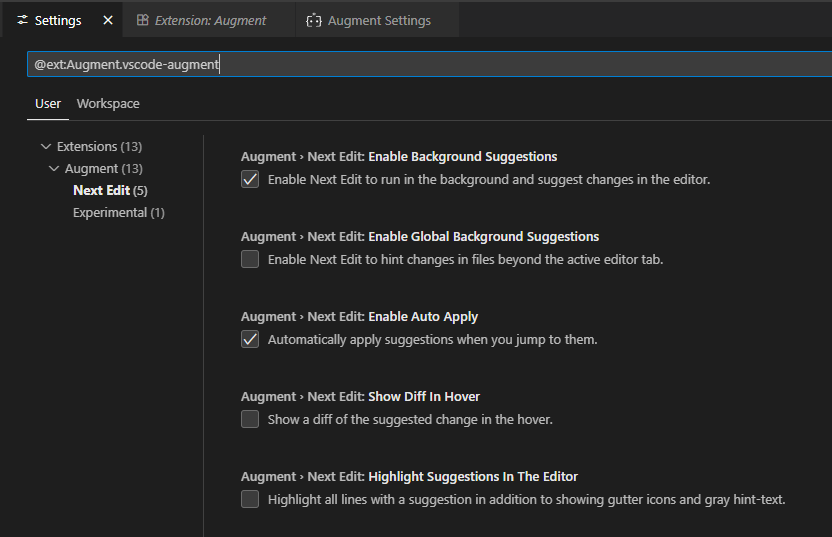832x537 pixels.
Task: Switch to the Workspace settings tab
Action: [108, 104]
